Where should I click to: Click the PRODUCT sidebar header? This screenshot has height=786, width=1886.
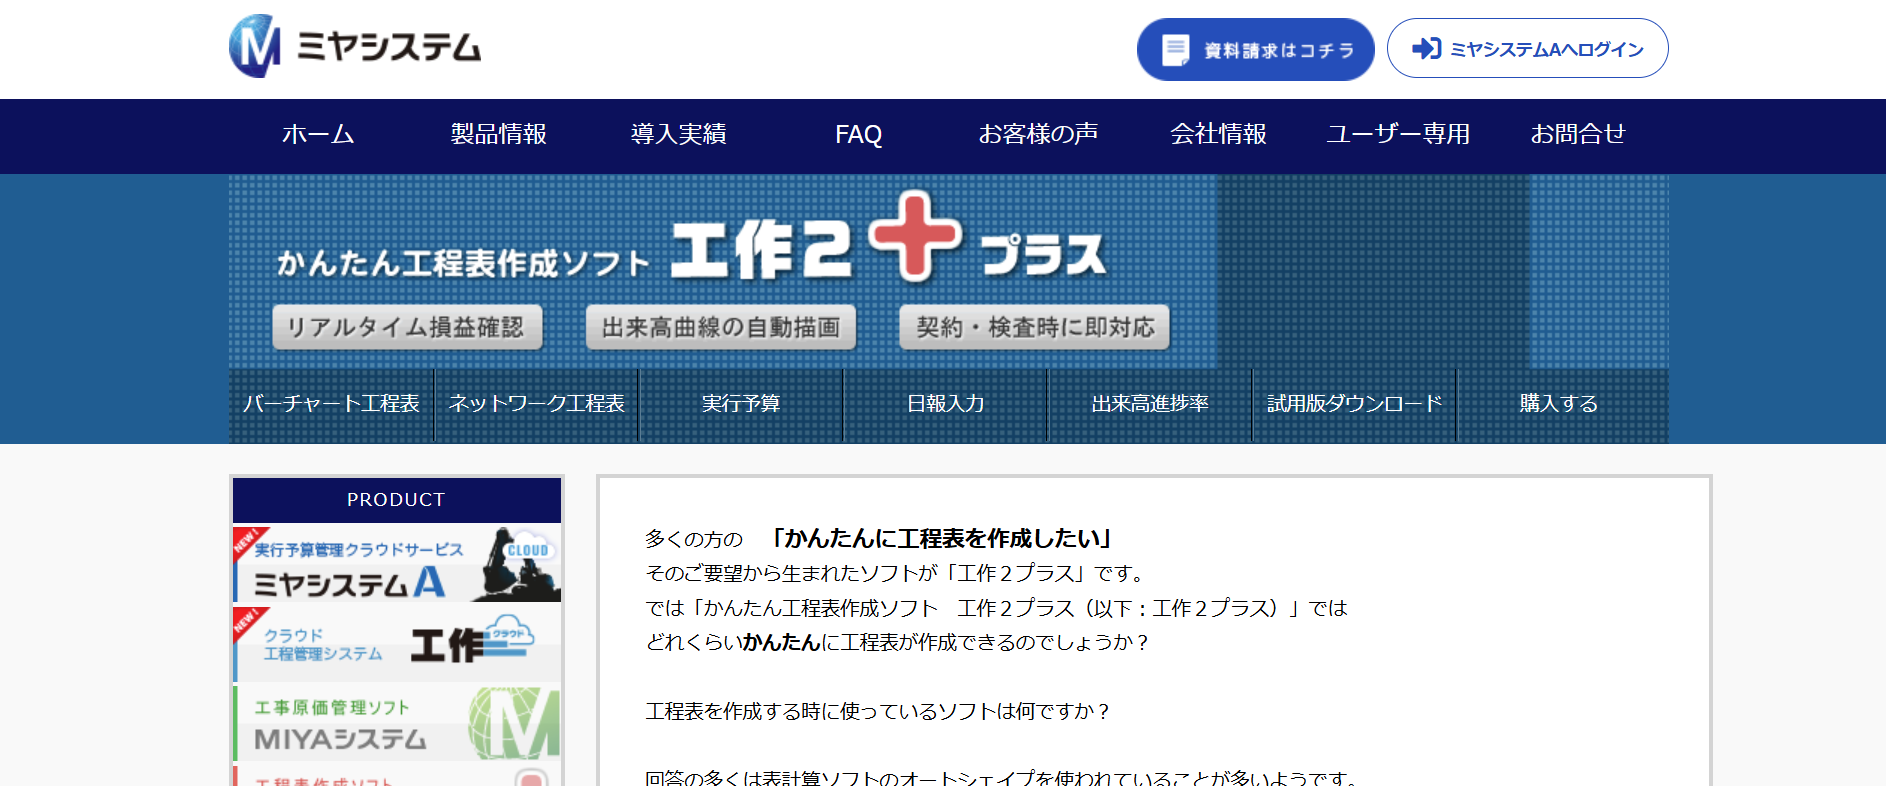(x=397, y=500)
